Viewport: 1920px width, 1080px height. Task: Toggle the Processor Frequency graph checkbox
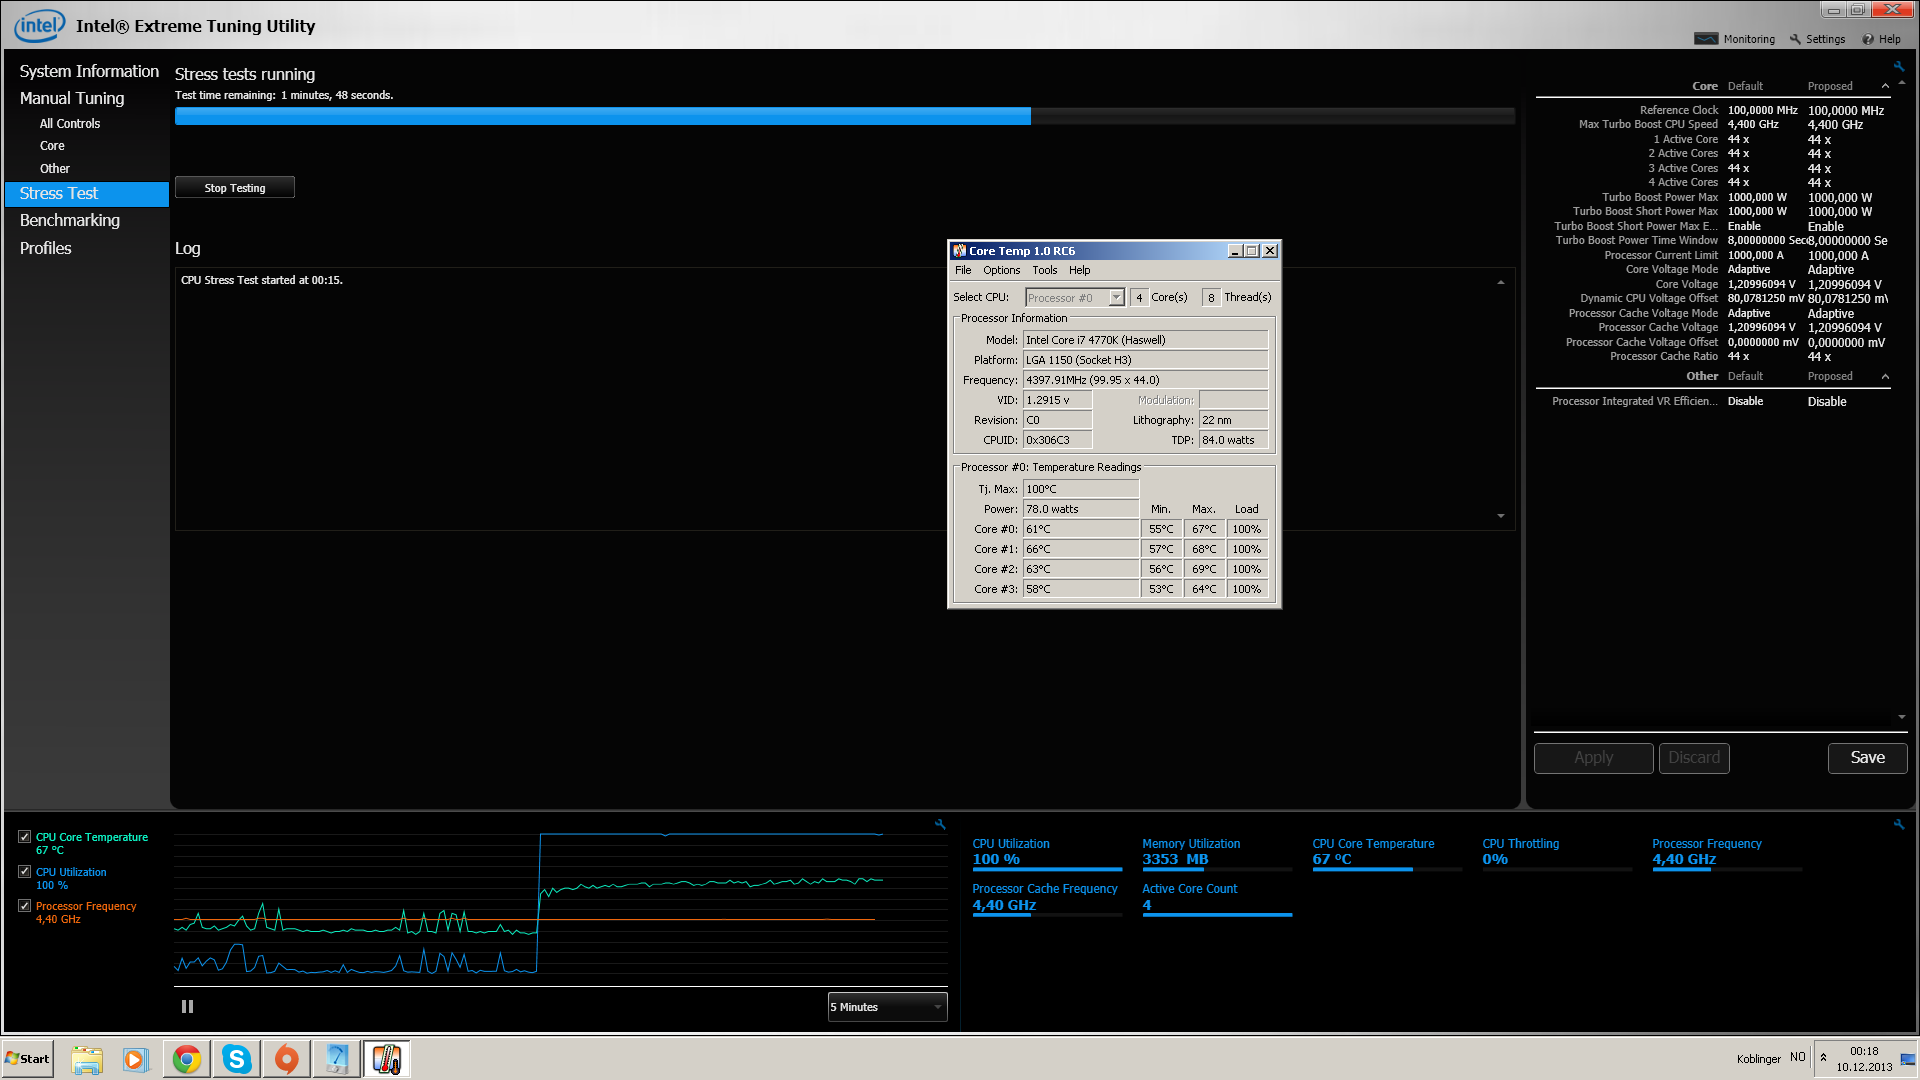pos(25,906)
